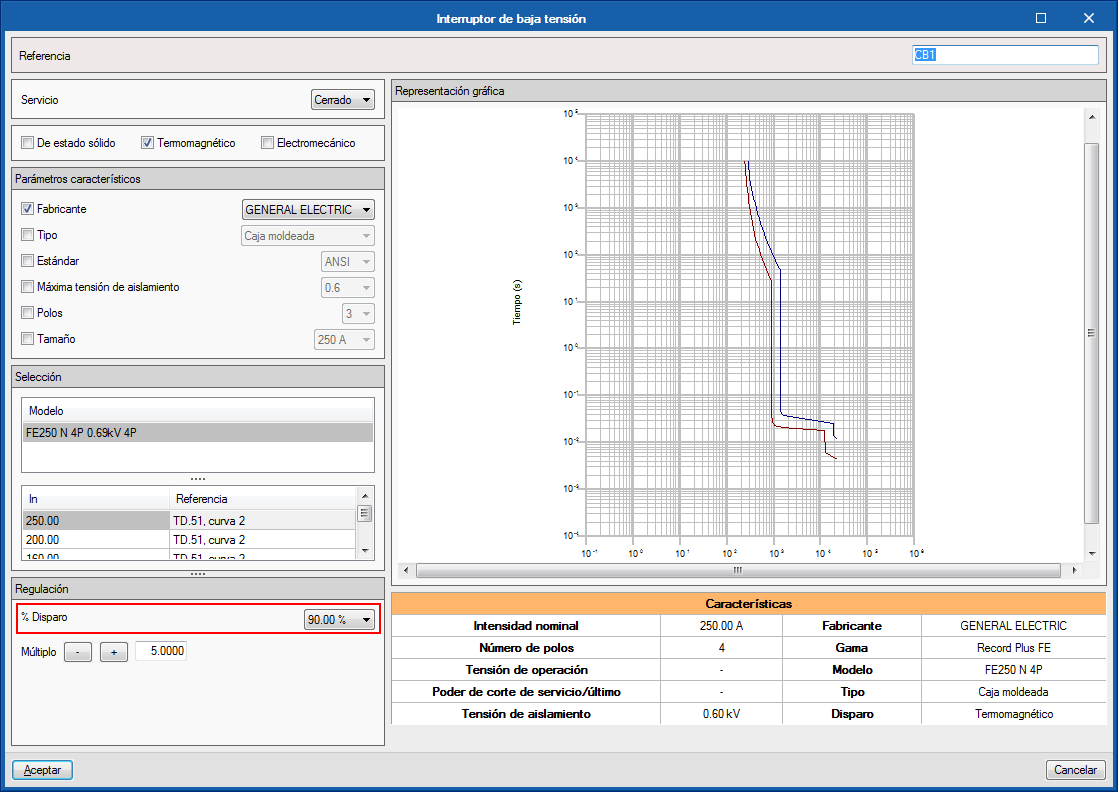Image resolution: width=1118 pixels, height=792 pixels.
Task: Click the Intensidad nominal value 250.00 A
Action: point(721,626)
